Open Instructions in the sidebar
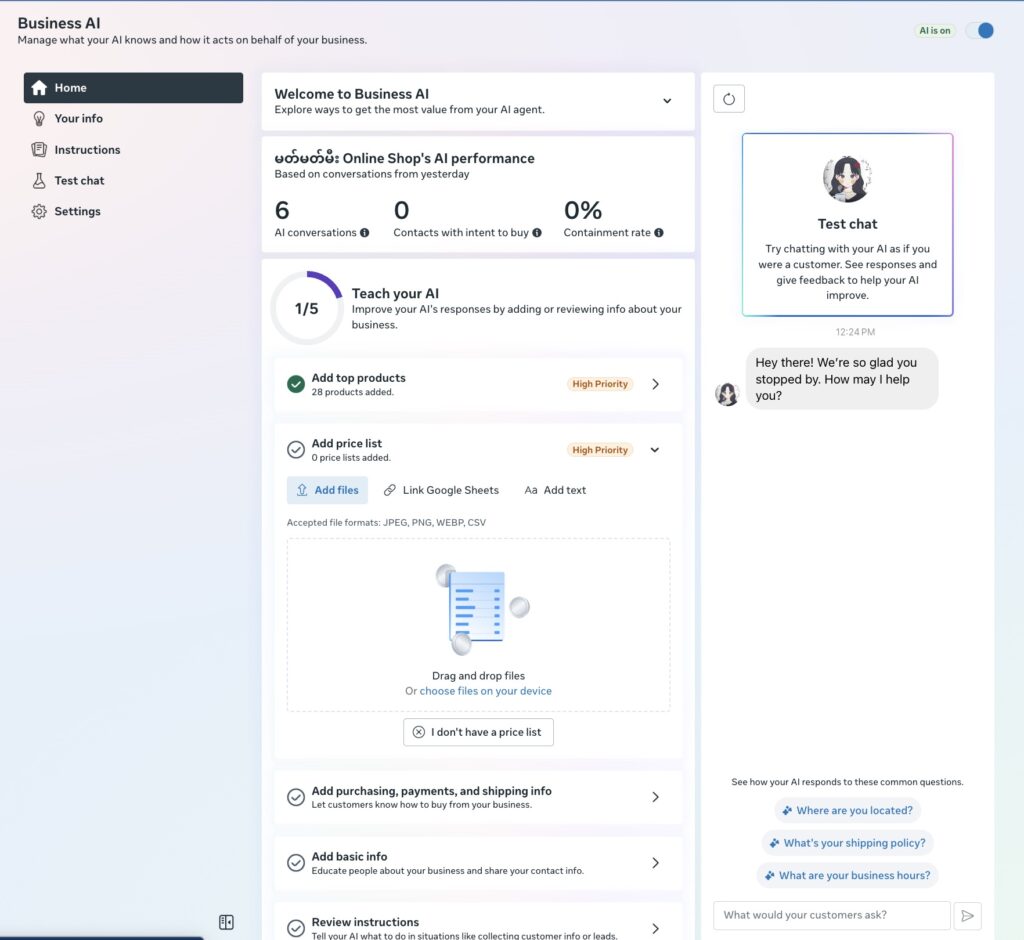Image resolution: width=1024 pixels, height=940 pixels. point(87,150)
